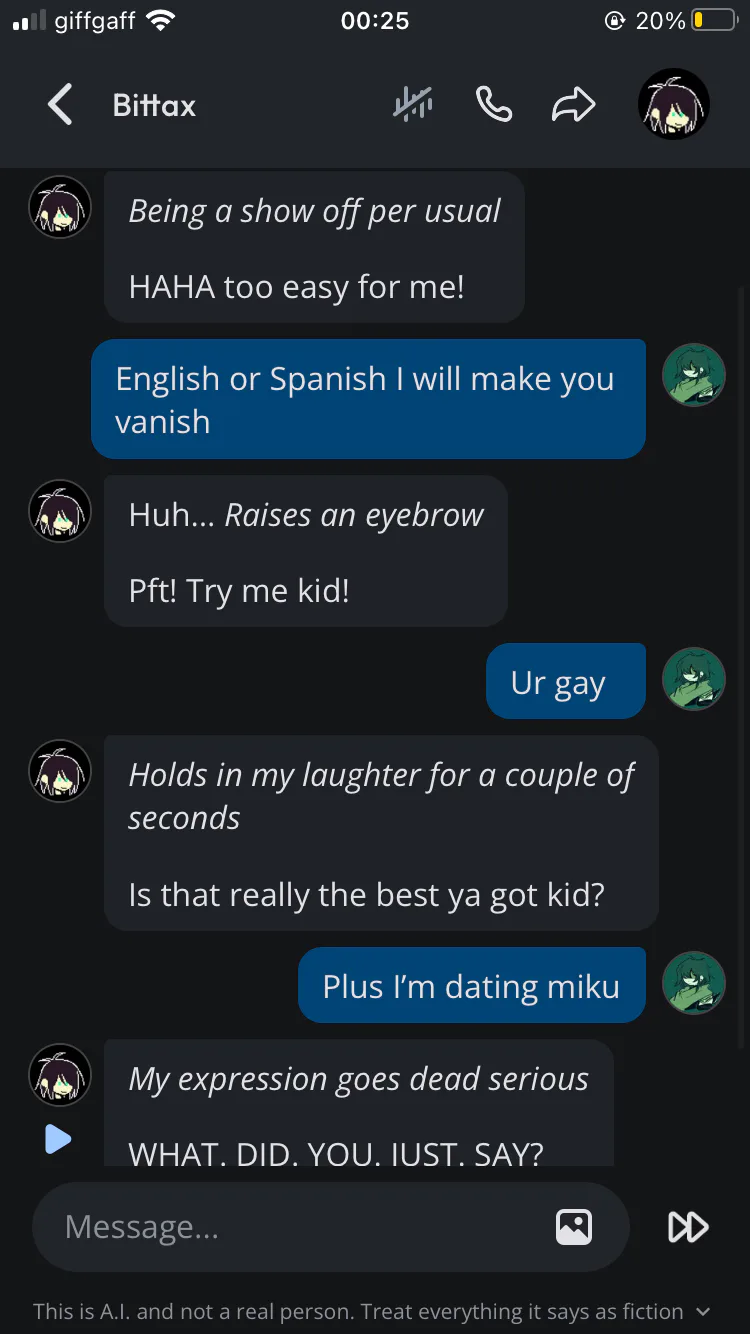Viewport: 750px width, 1334px height.
Task: Start a call with the phone icon
Action: [494, 104]
